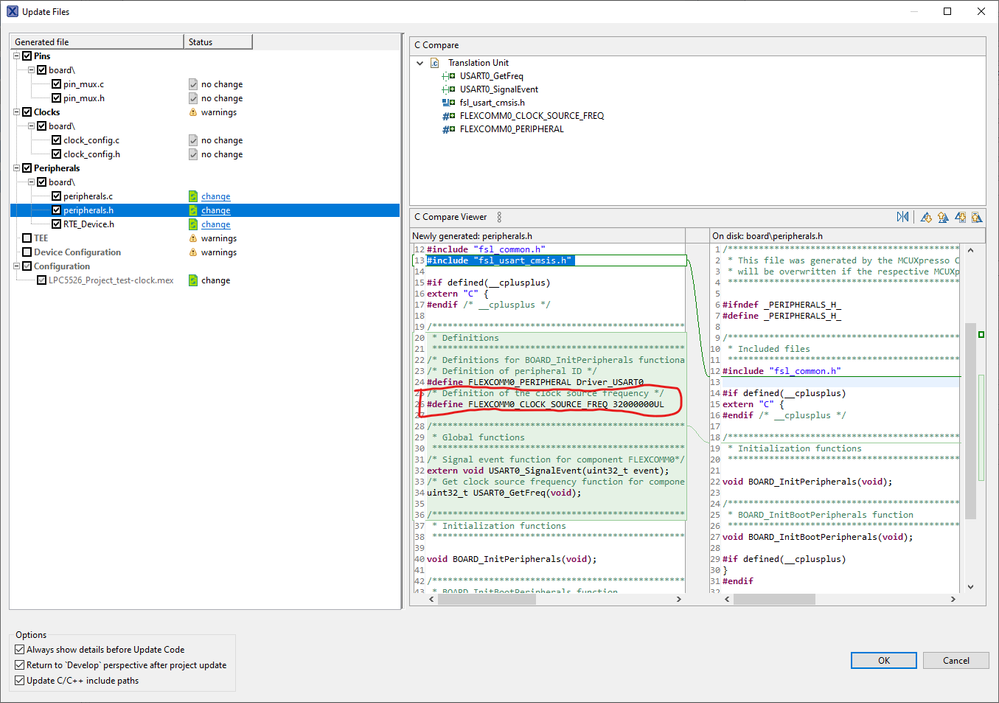Uncheck the Pins group checkbox
The image size is (999, 703).
tap(27, 56)
